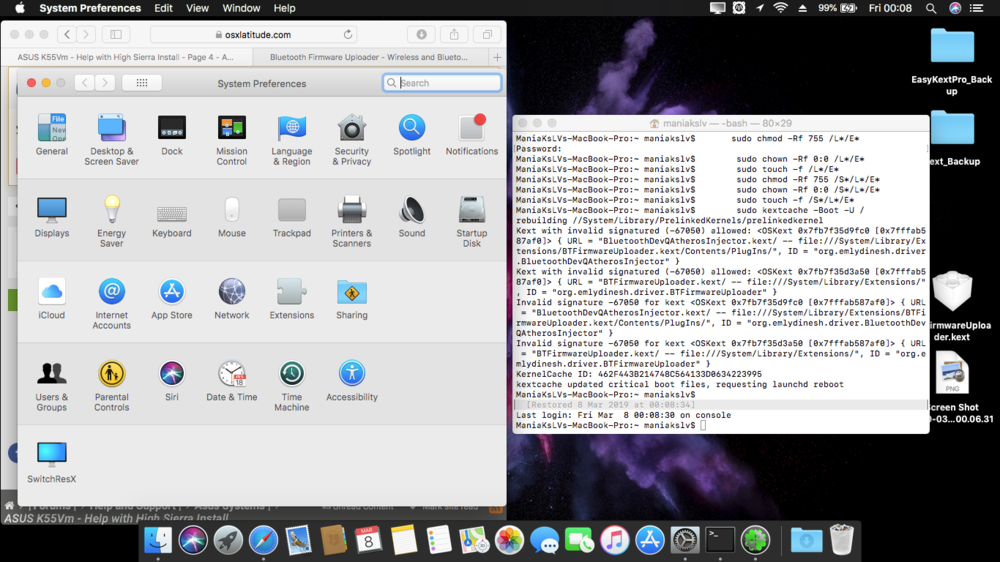
Task: Open App Store preferences pane
Action: tap(172, 299)
